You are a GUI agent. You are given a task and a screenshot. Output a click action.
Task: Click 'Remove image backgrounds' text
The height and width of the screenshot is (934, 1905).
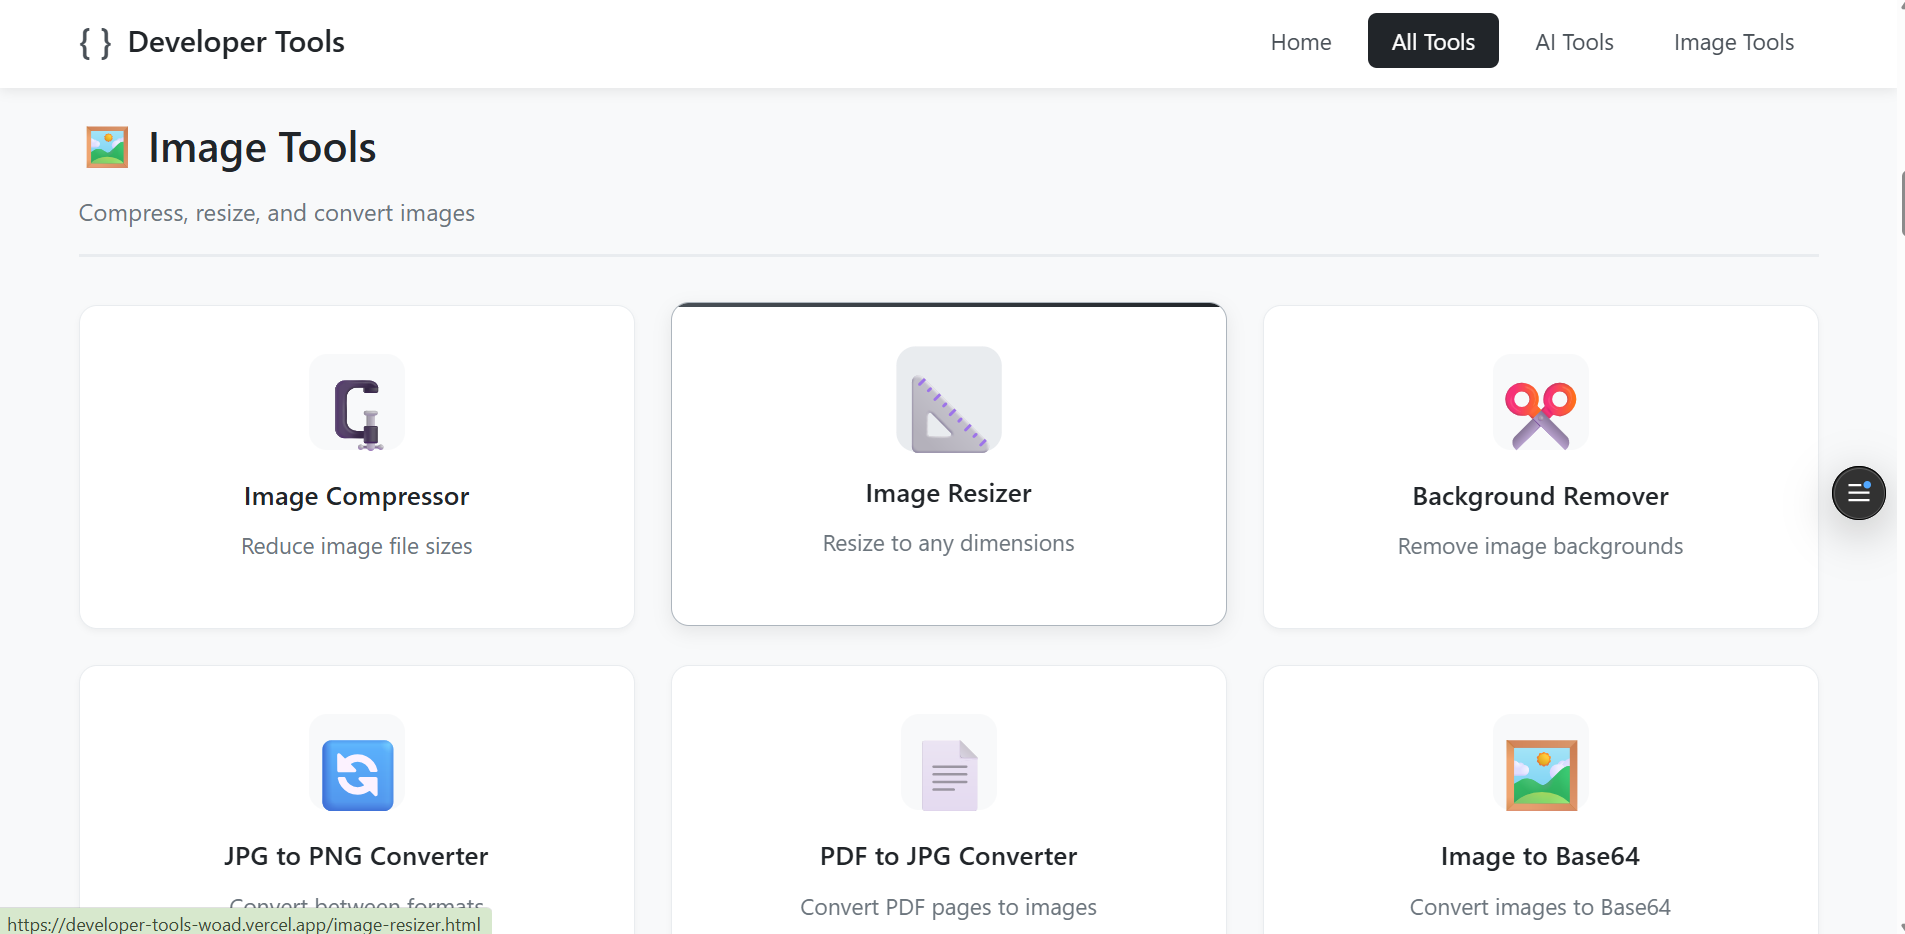pyautogui.click(x=1541, y=546)
